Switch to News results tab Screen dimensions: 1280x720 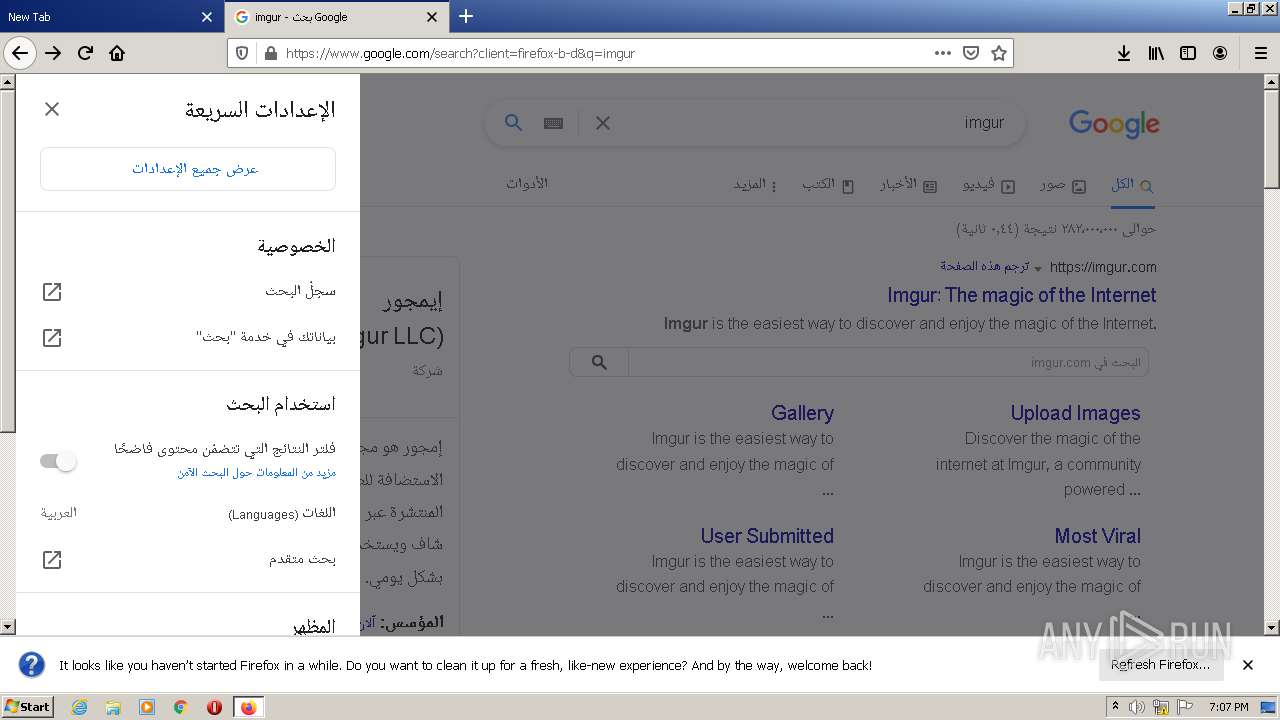(908, 185)
